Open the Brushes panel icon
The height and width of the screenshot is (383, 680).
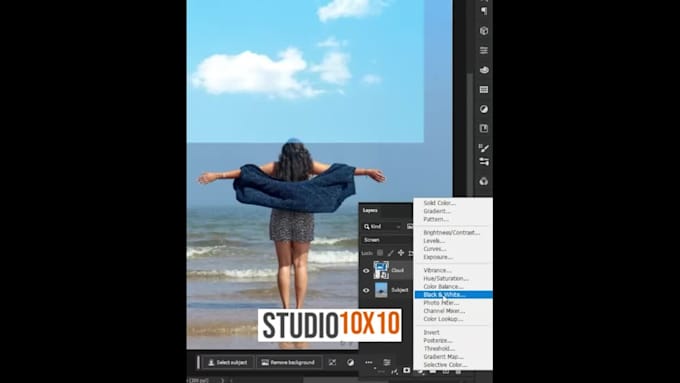click(x=484, y=148)
